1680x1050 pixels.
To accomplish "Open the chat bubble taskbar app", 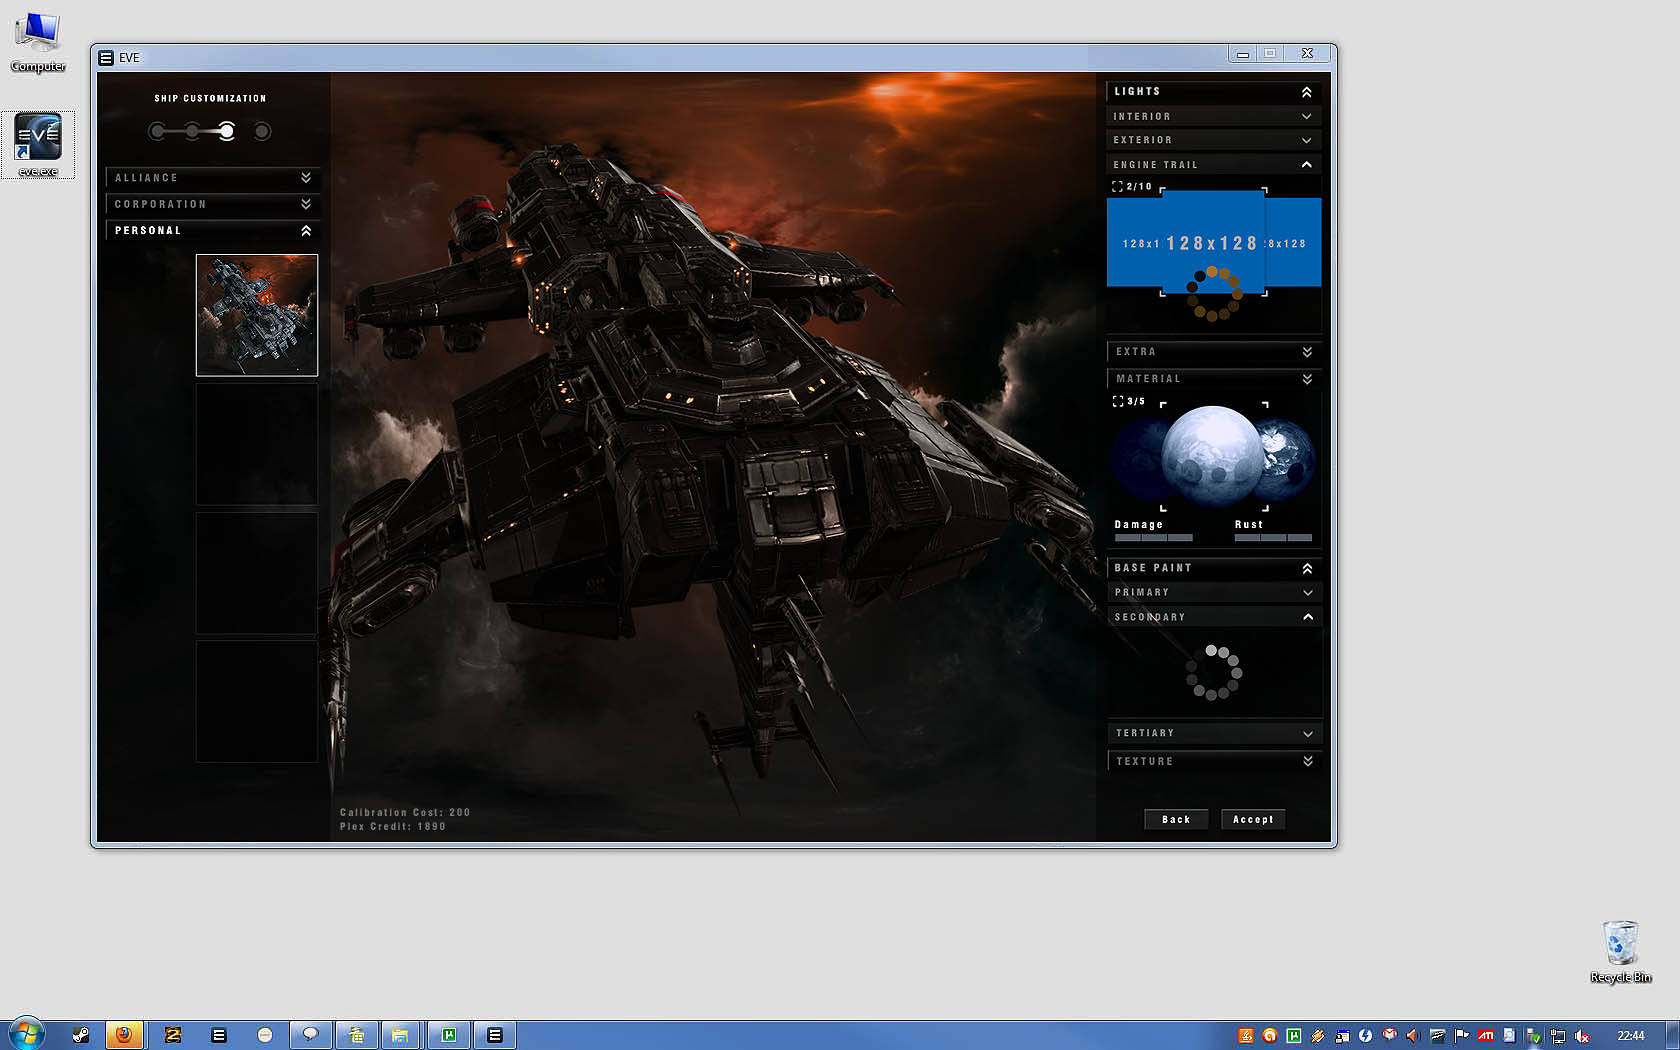I will (x=310, y=1035).
